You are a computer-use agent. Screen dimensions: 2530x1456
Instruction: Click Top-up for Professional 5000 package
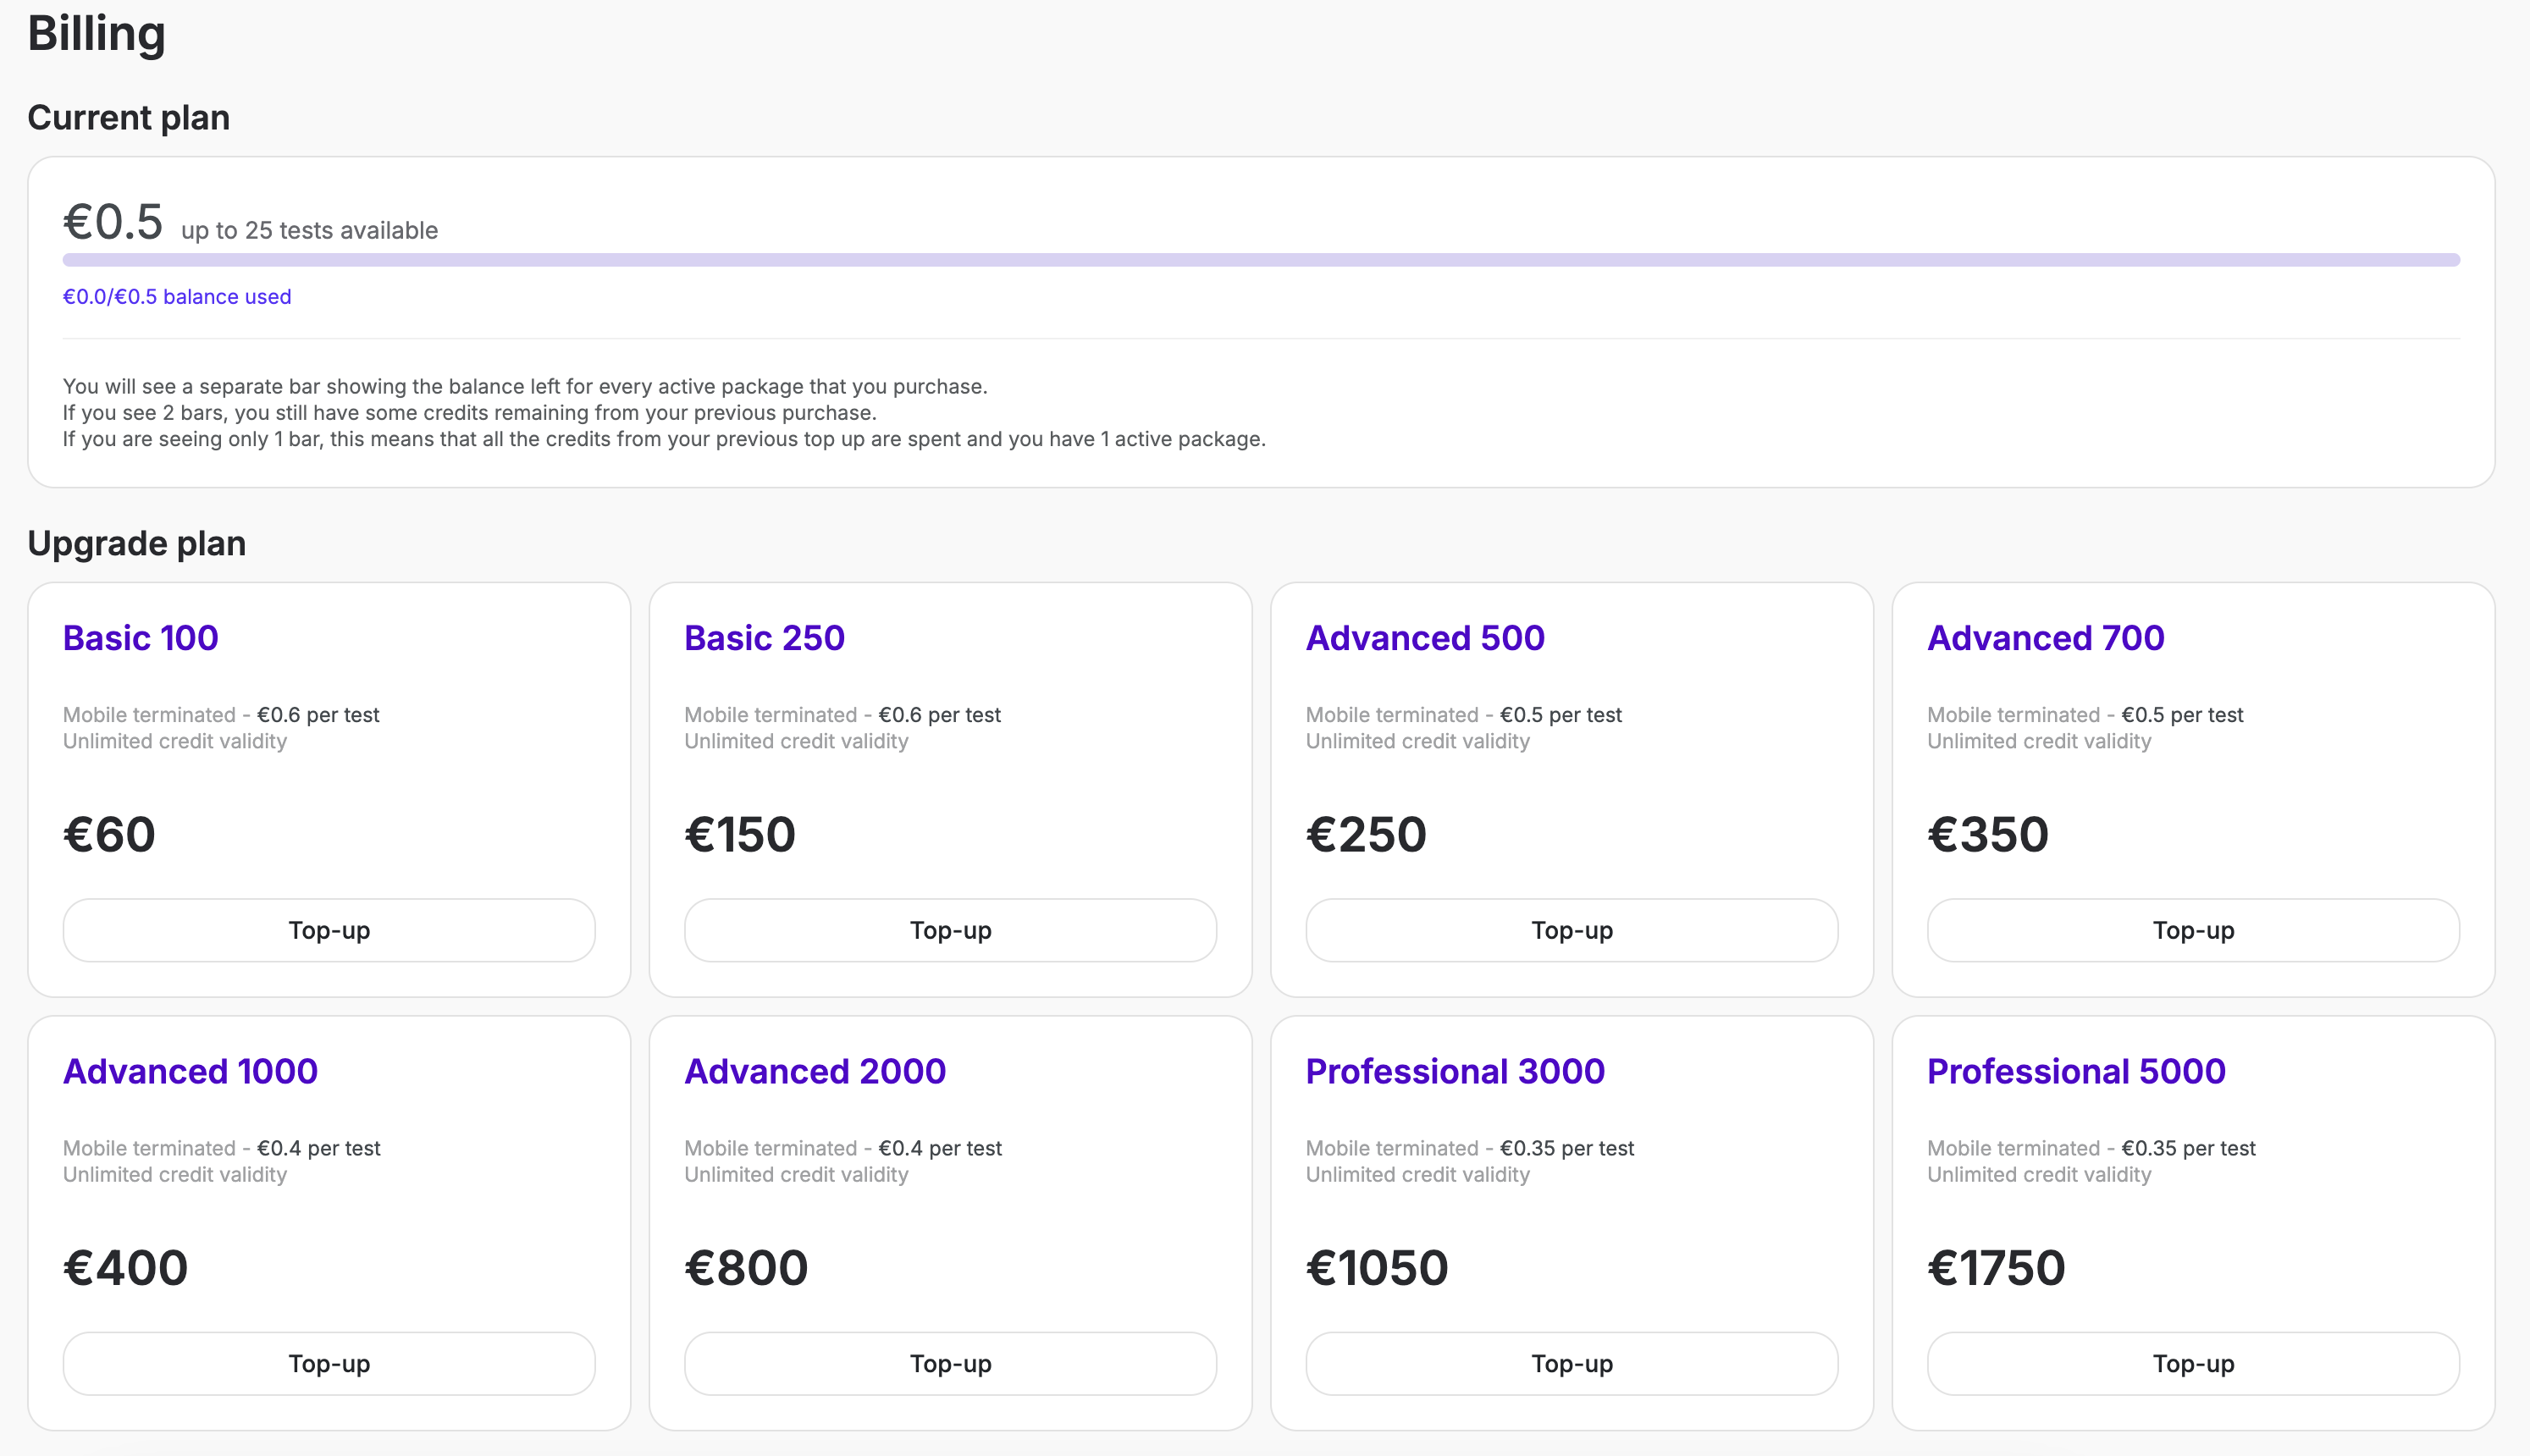pyautogui.click(x=2191, y=1363)
